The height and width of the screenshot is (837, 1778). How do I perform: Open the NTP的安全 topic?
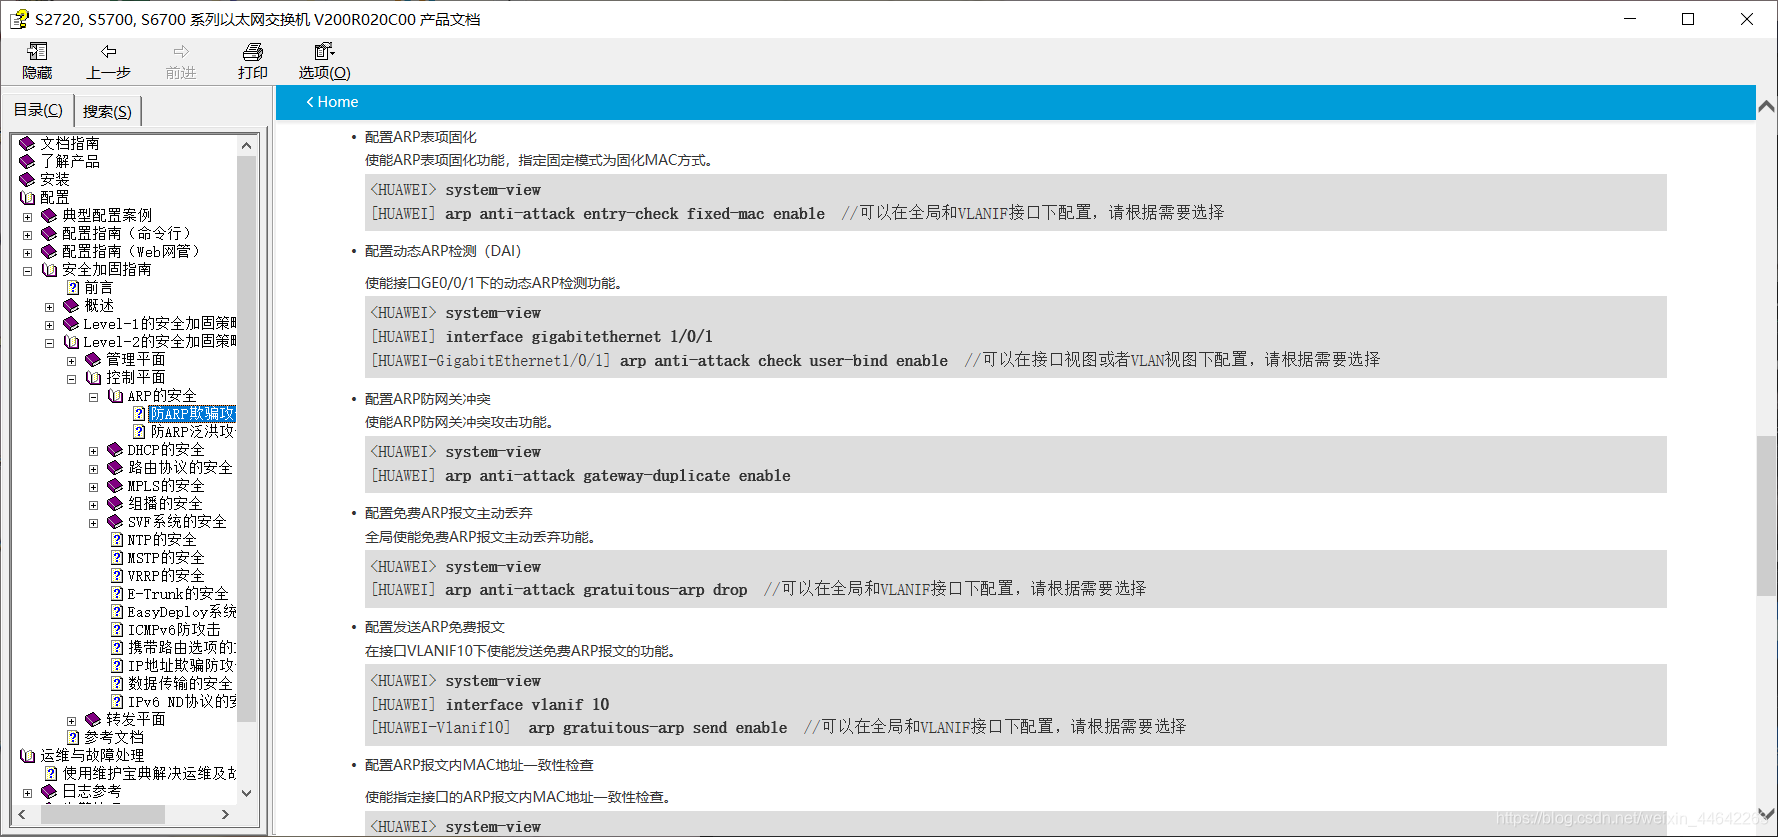[x=162, y=540]
